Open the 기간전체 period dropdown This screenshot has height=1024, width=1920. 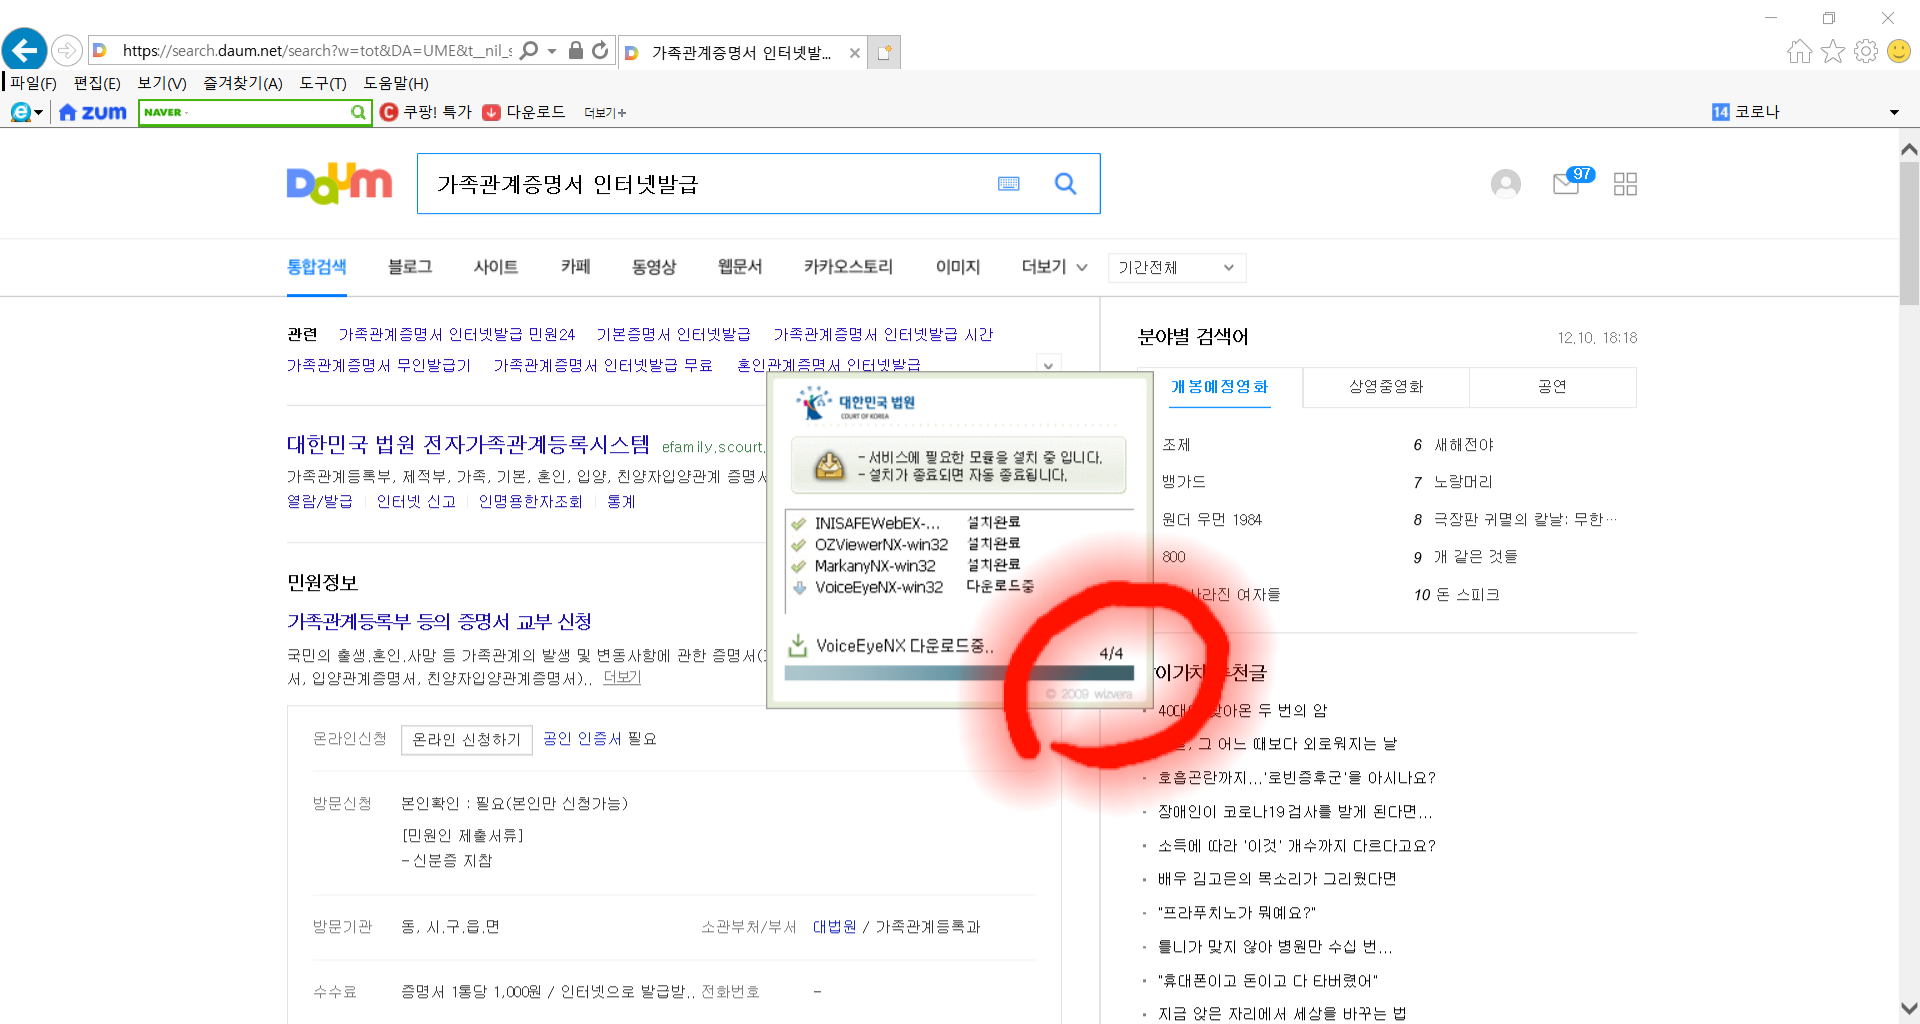pyautogui.click(x=1177, y=267)
